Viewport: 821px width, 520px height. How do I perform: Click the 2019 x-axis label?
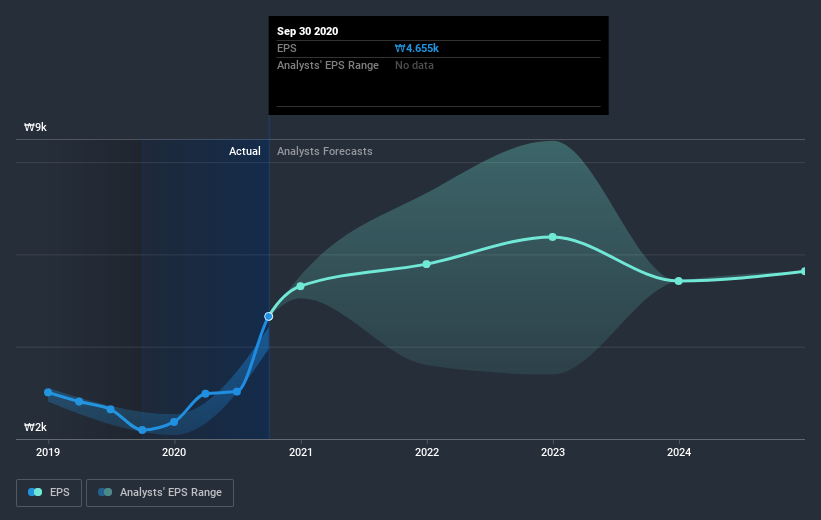point(48,452)
